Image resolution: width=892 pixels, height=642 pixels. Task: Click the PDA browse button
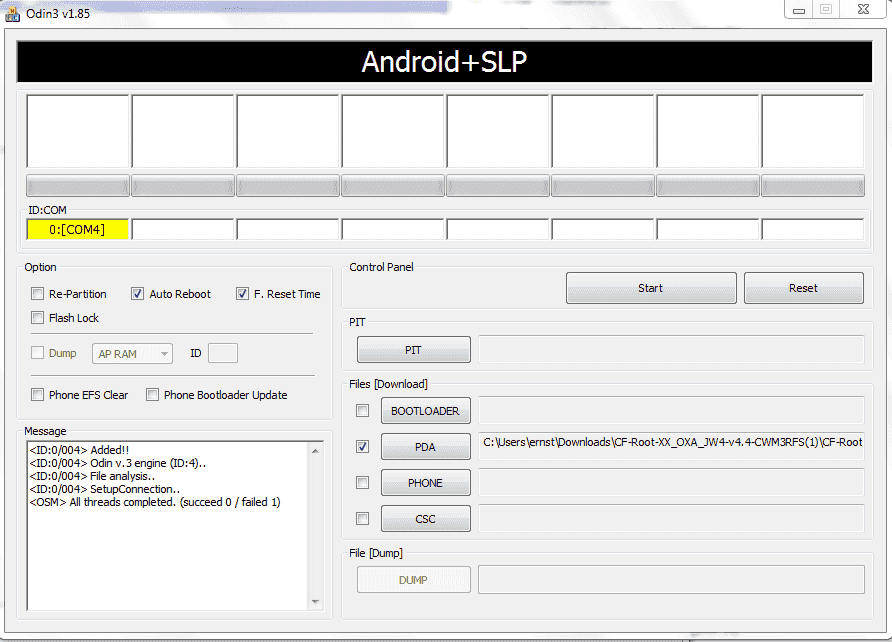coord(426,447)
